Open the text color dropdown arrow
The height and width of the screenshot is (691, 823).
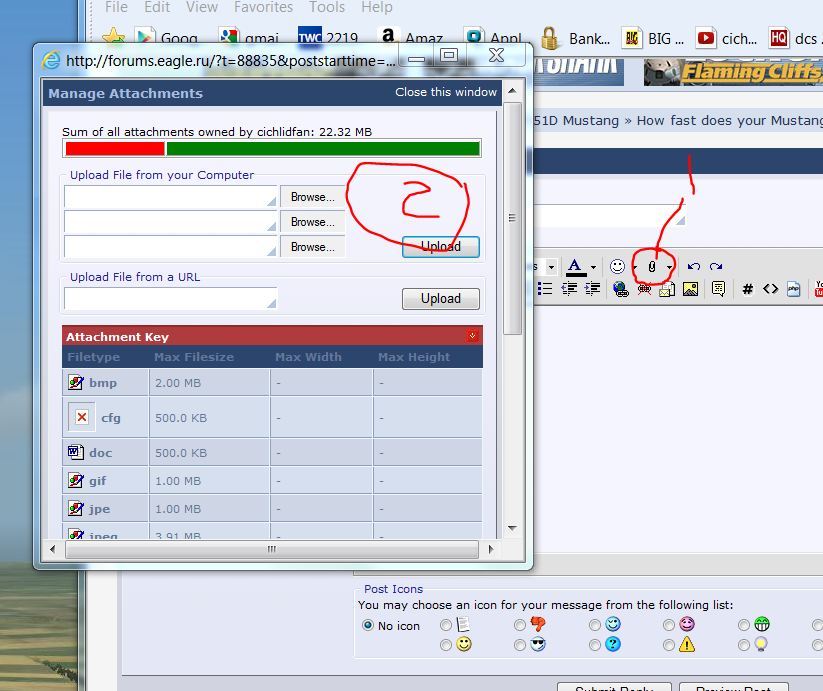tap(593, 267)
